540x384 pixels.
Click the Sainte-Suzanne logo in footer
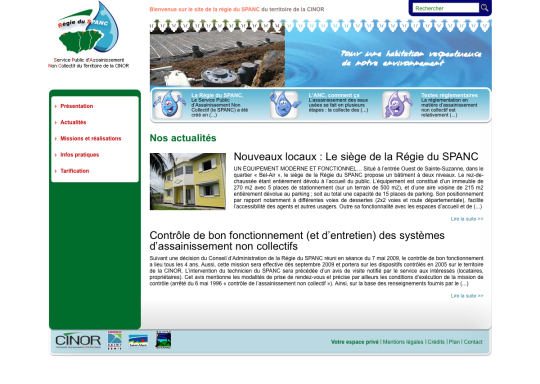[x=163, y=340]
